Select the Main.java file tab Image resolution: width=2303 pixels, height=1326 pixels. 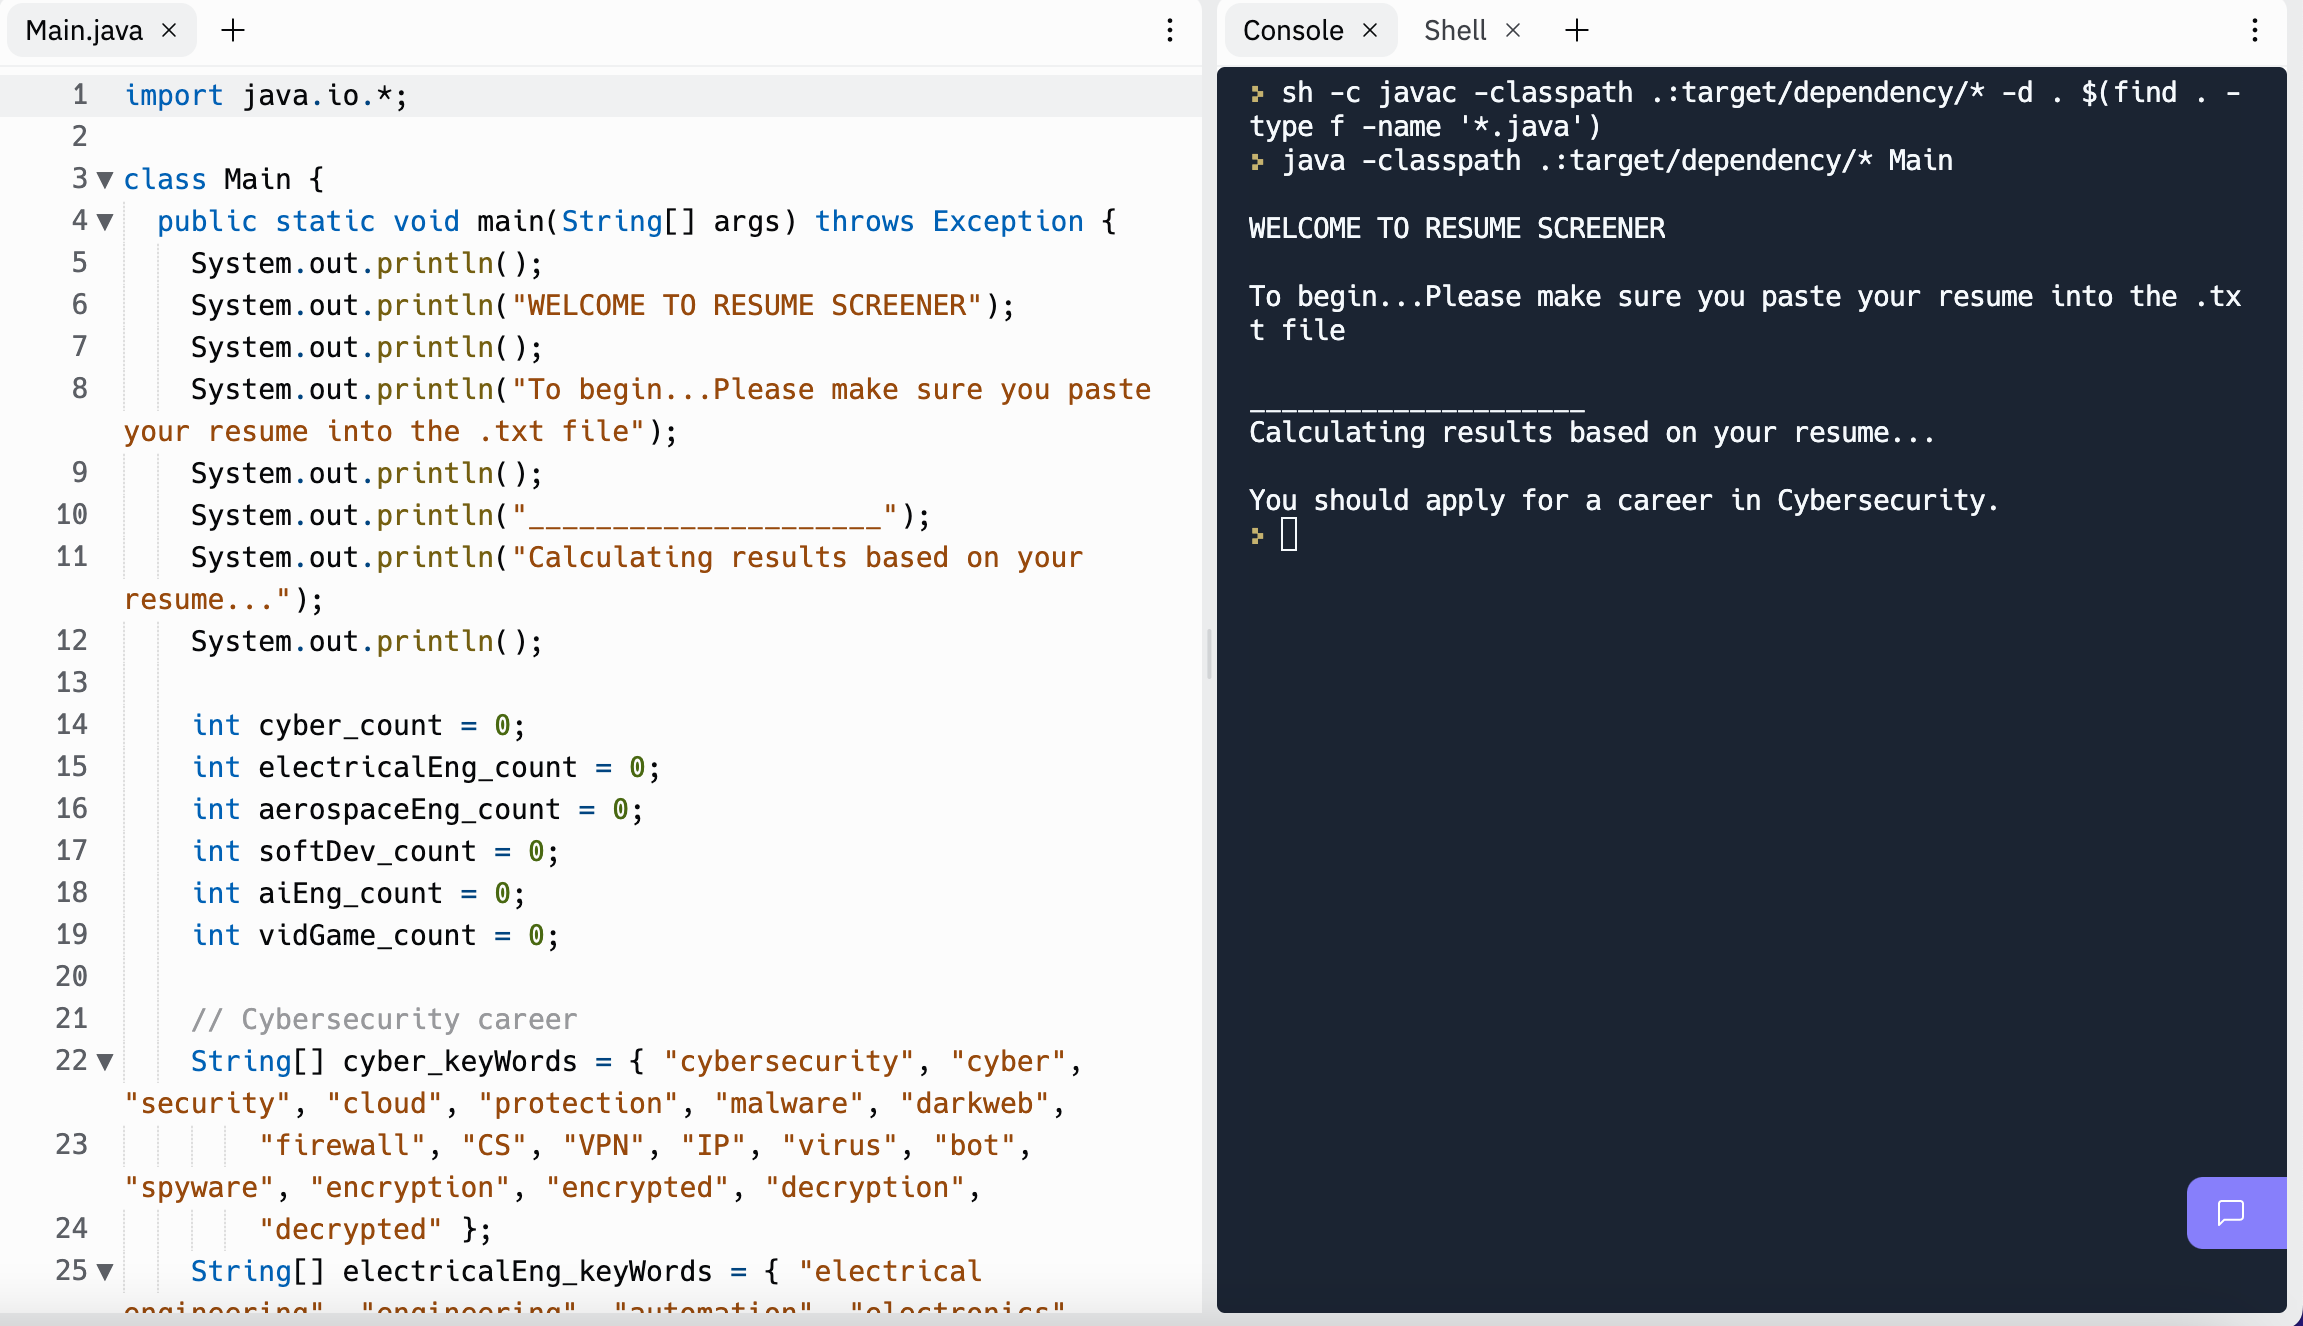[84, 30]
